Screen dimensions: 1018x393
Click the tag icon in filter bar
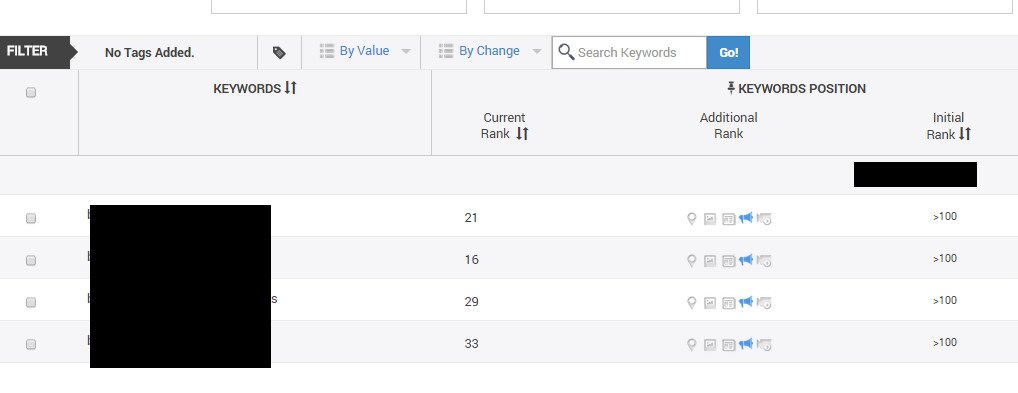(279, 53)
